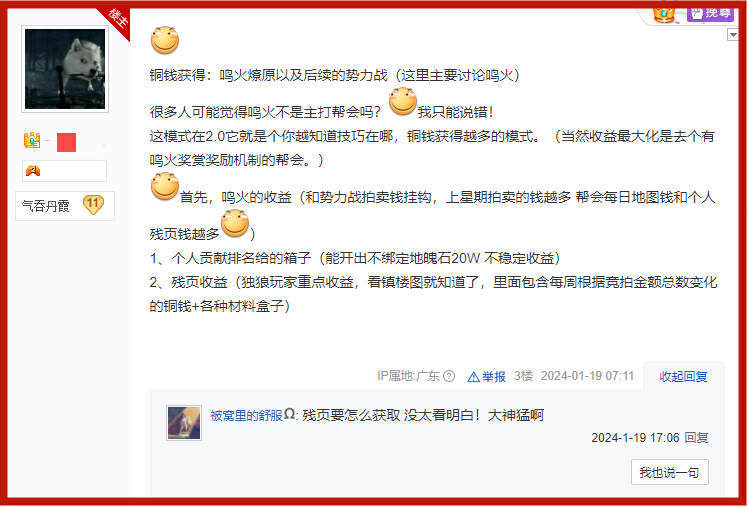Screen dimensions: 748x507
Task: Click the first smiley emoticon at post top
Action: [x=165, y=40]
